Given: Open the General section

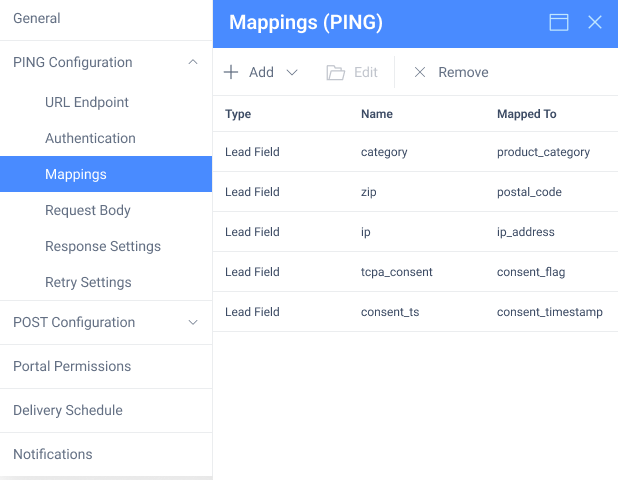Looking at the screenshot, I should (x=106, y=19).
